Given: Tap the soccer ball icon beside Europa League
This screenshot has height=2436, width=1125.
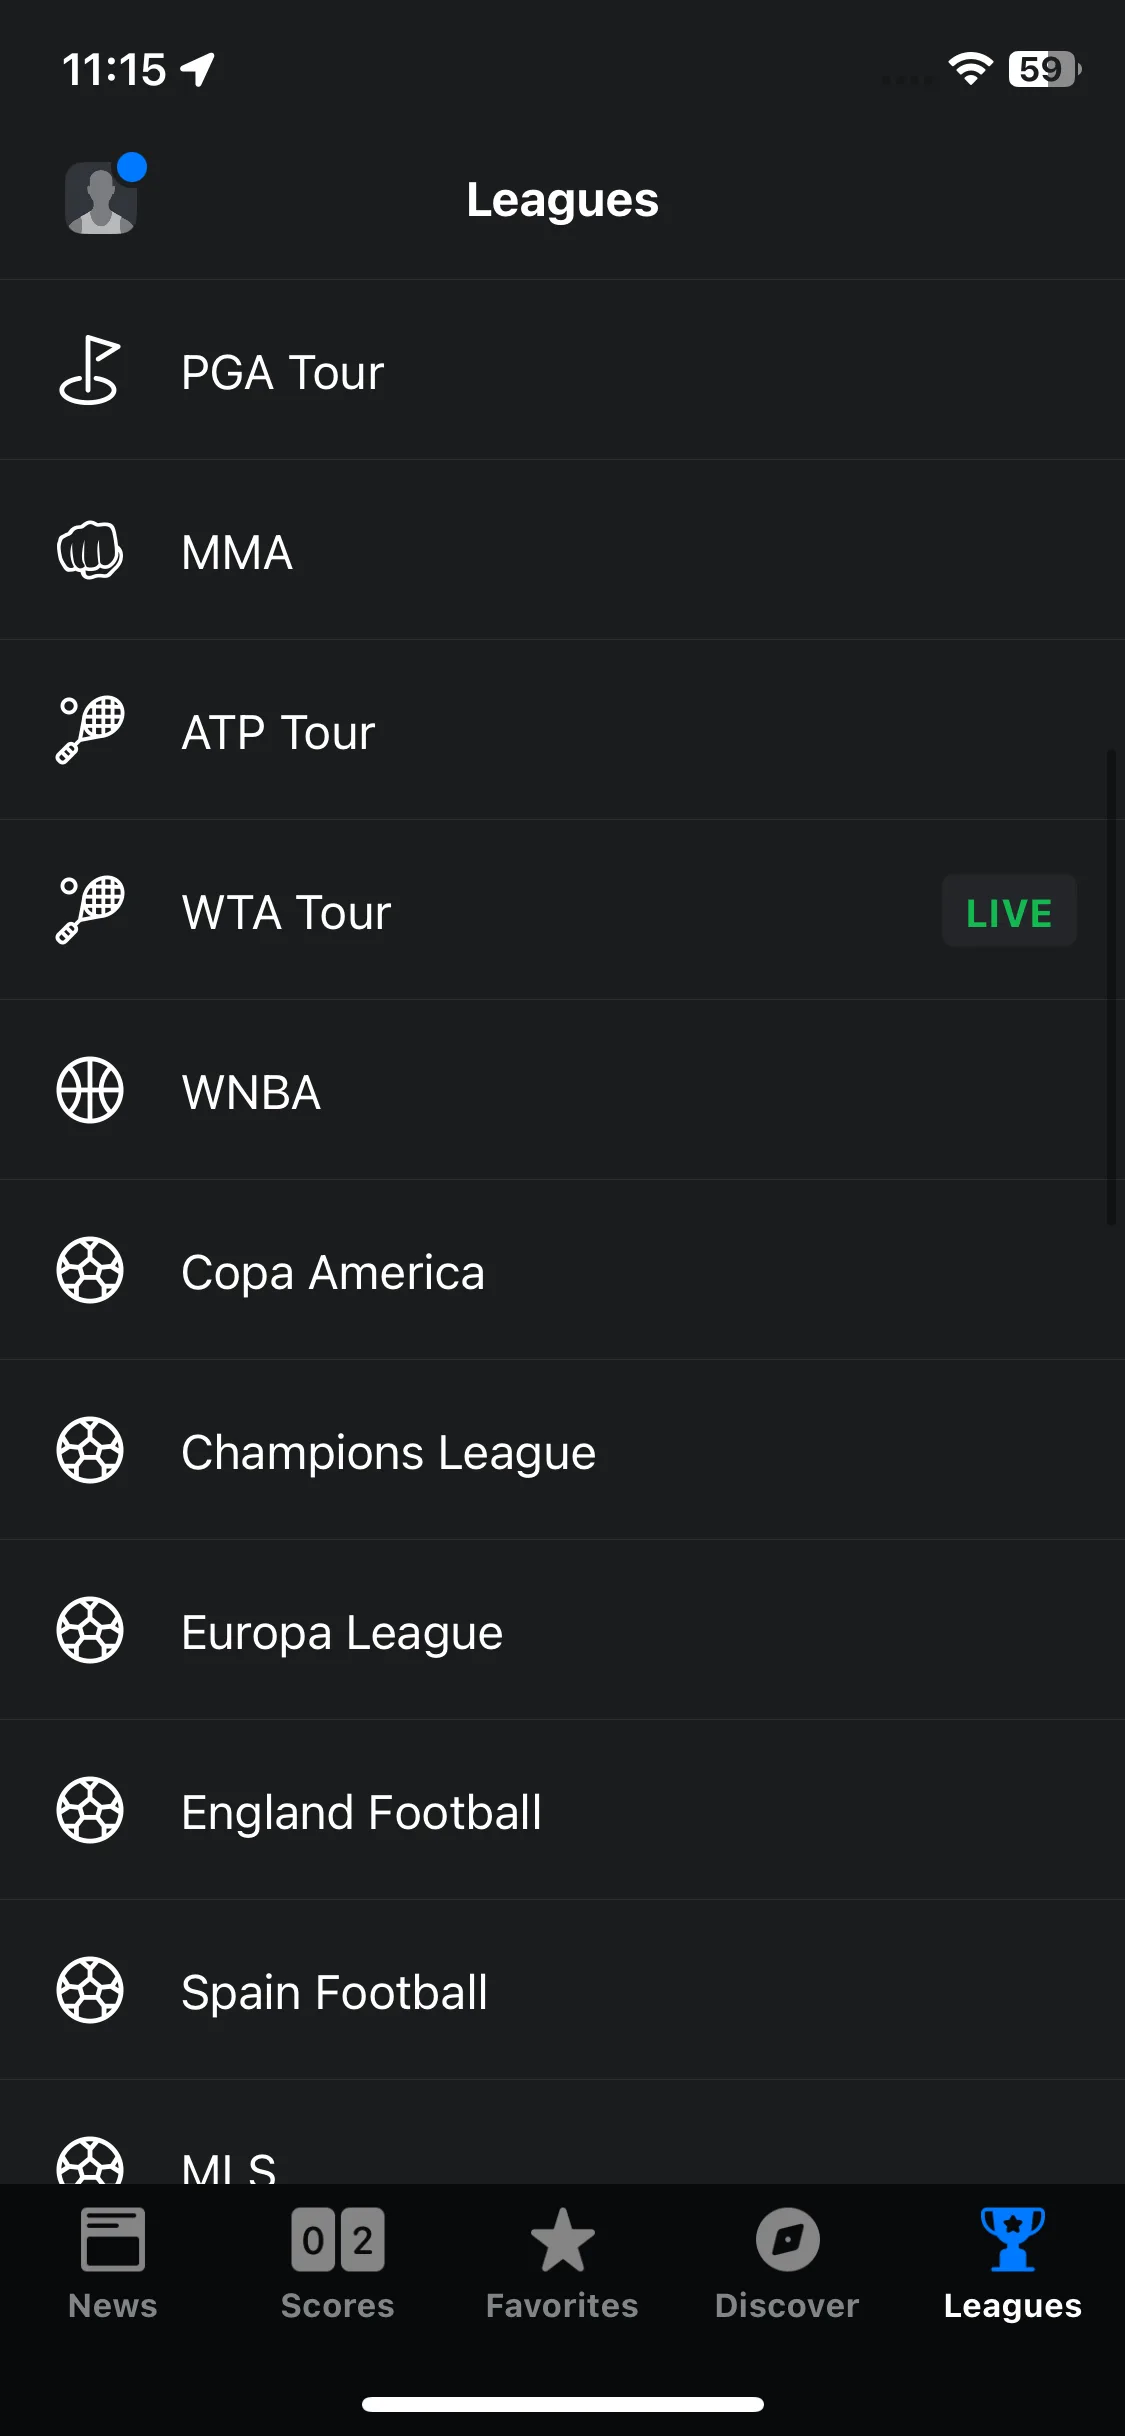Looking at the screenshot, I should pyautogui.click(x=90, y=1630).
